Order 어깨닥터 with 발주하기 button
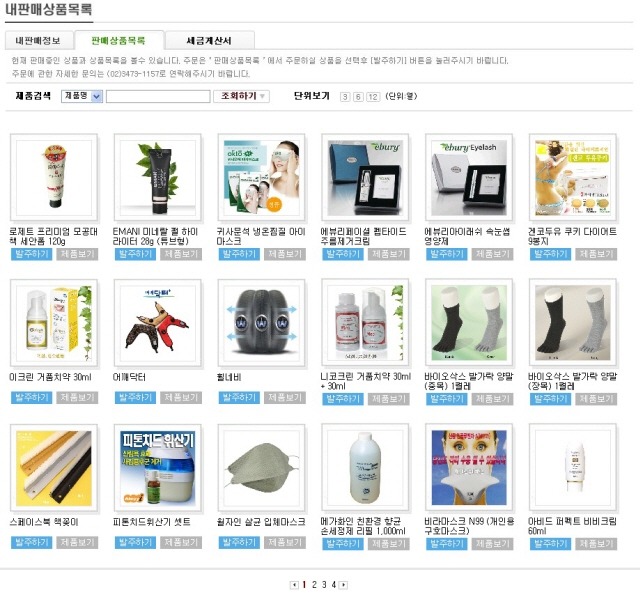The height and width of the screenshot is (598, 640). 135,397
